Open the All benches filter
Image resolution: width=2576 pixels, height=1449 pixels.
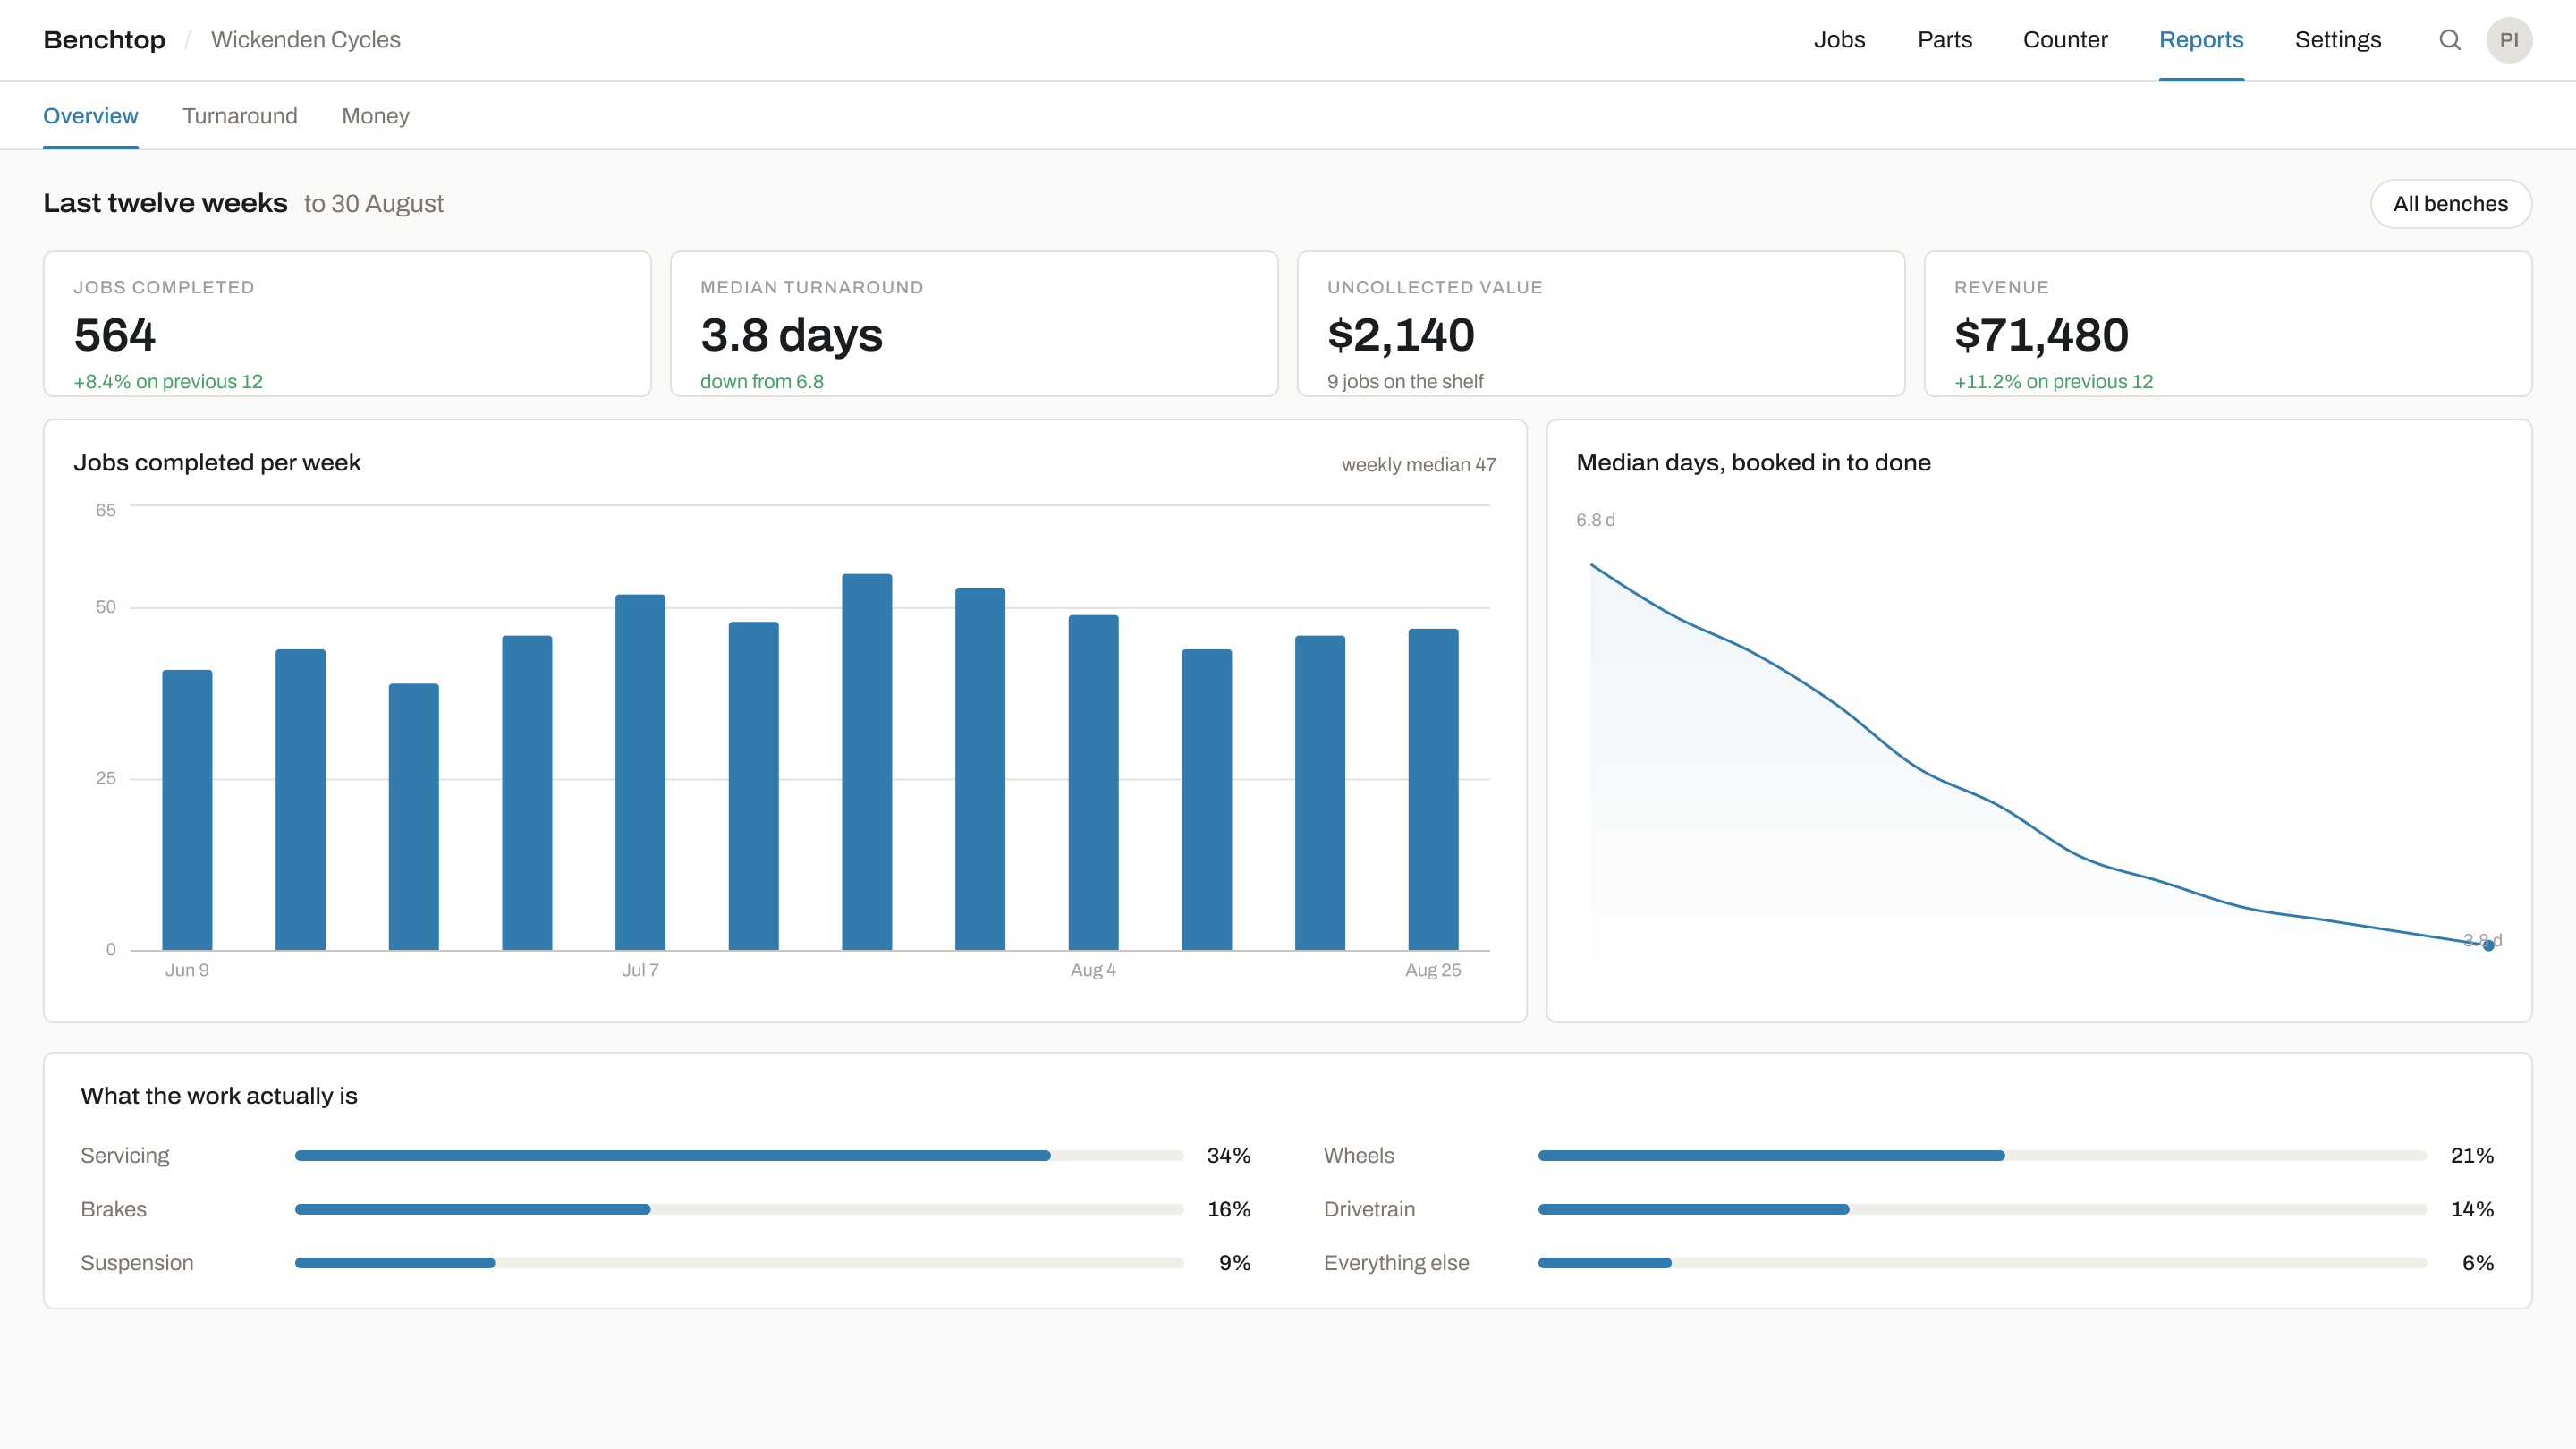[2450, 204]
